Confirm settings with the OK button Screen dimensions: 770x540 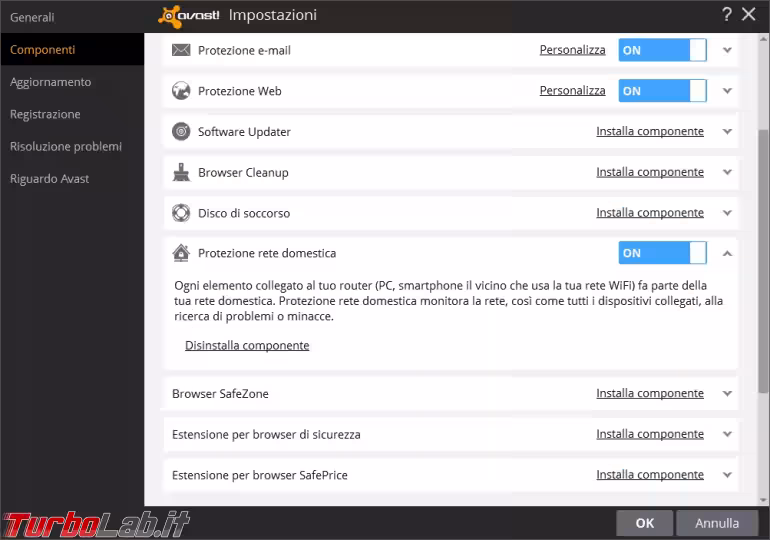644,523
